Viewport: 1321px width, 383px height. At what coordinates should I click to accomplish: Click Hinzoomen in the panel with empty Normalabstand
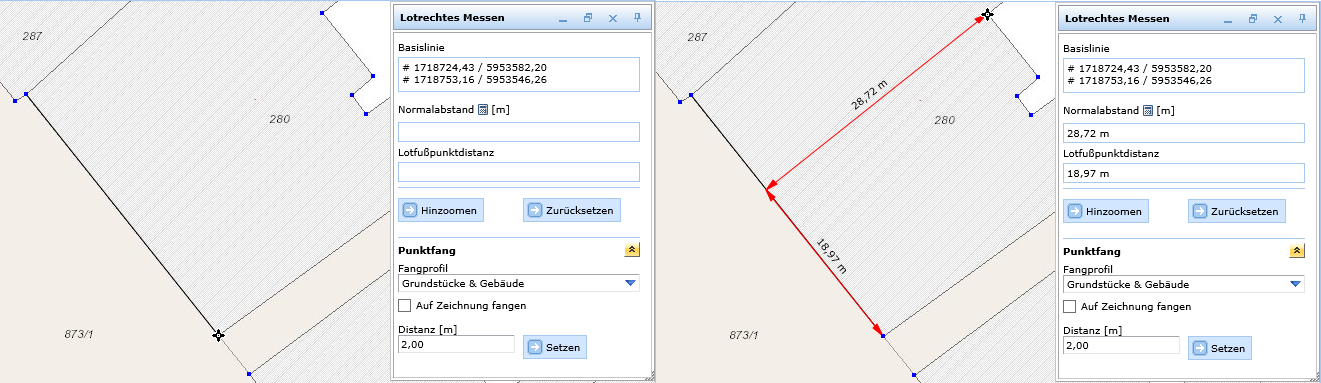[x=441, y=211]
